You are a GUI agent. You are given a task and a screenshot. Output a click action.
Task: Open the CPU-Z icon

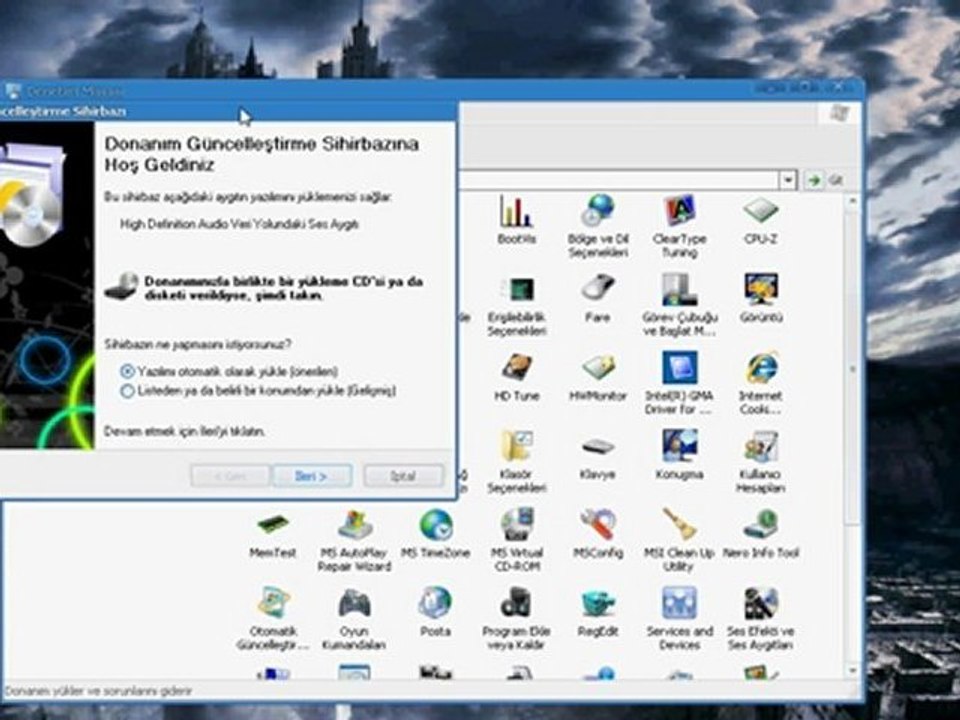click(761, 212)
